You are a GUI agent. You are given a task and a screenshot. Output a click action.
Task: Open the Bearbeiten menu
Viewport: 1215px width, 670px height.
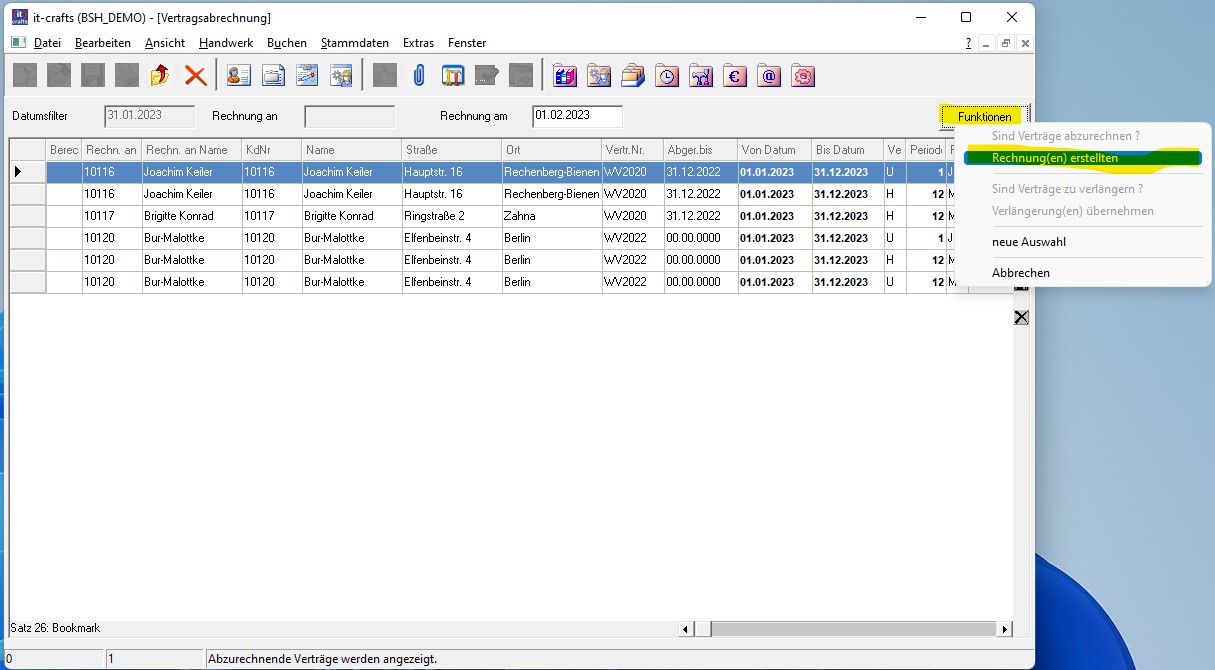point(103,43)
